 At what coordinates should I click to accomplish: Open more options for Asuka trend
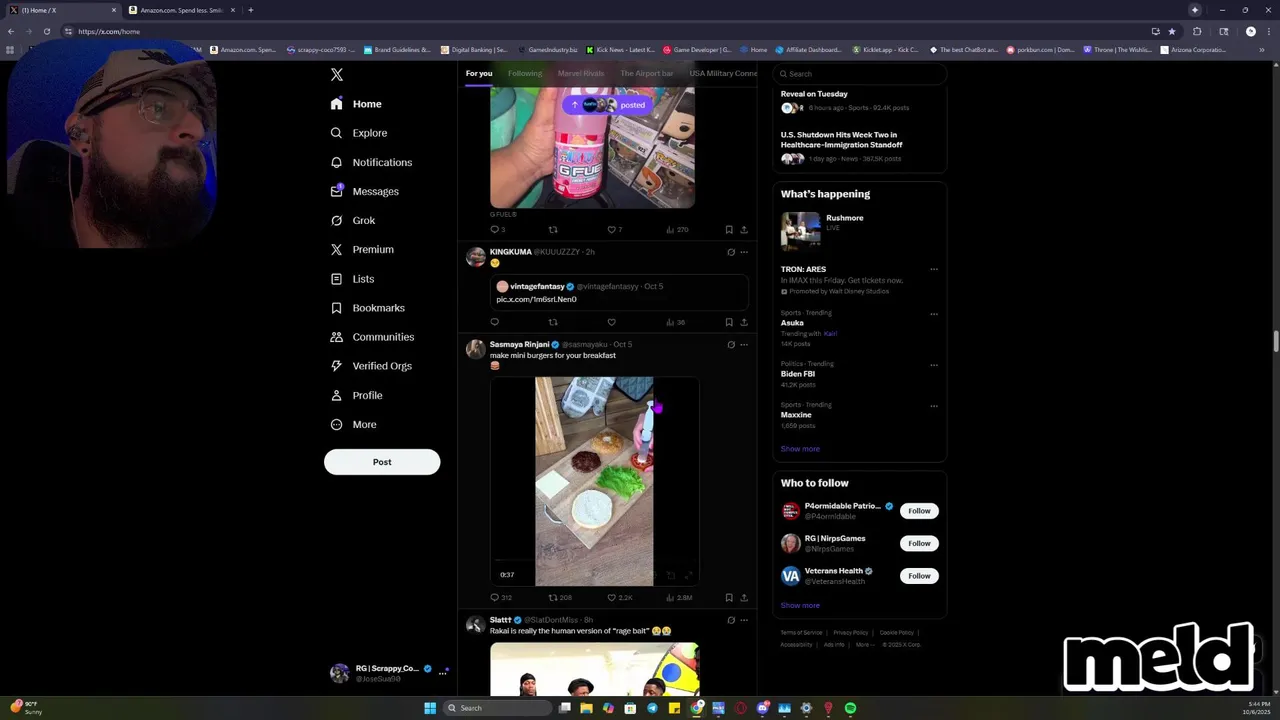click(x=934, y=314)
